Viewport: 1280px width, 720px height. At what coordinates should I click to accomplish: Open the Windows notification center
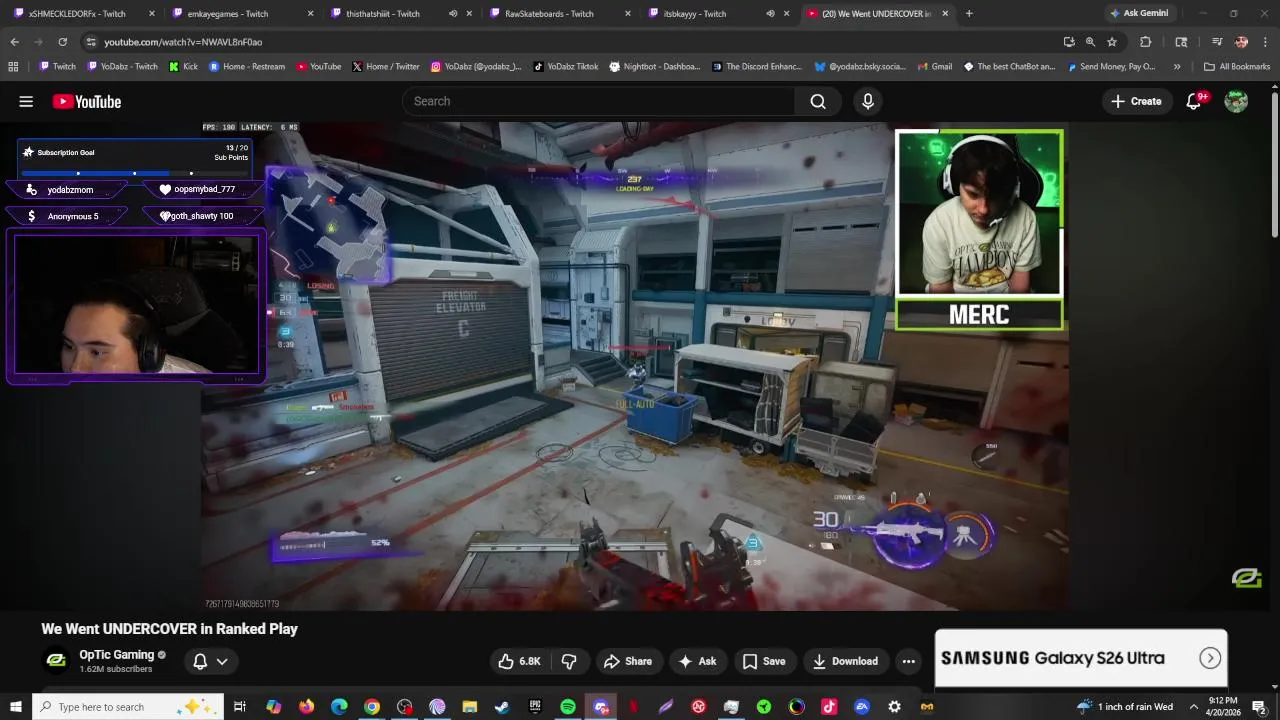1259,707
